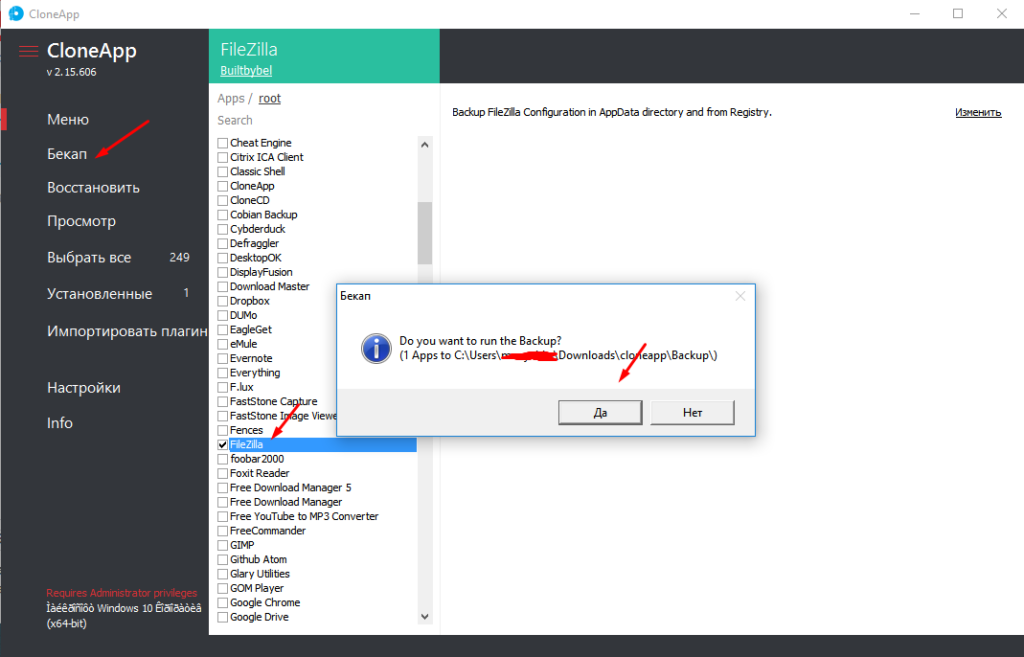Maximize the CloneApp window
The height and width of the screenshot is (657, 1024).
click(x=958, y=14)
